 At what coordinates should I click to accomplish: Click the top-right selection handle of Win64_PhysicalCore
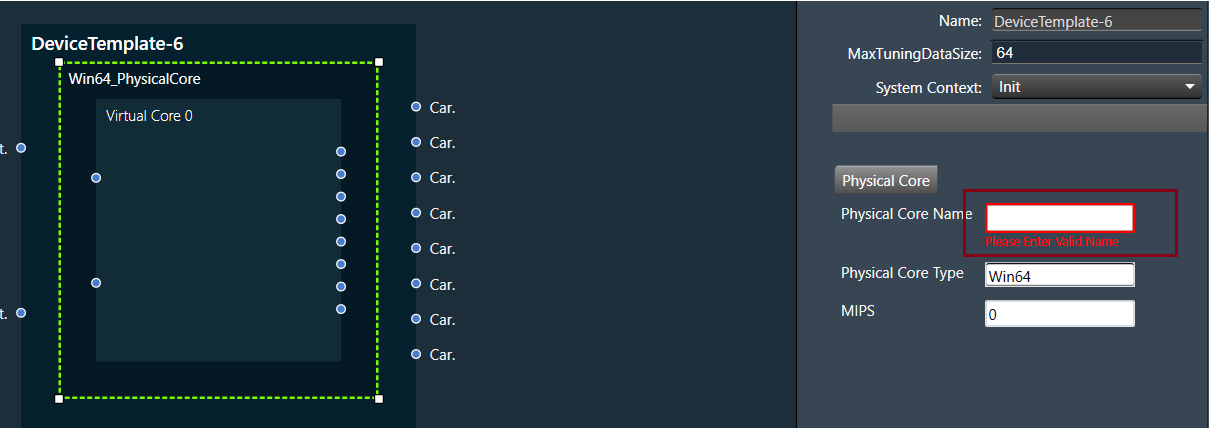tap(379, 62)
